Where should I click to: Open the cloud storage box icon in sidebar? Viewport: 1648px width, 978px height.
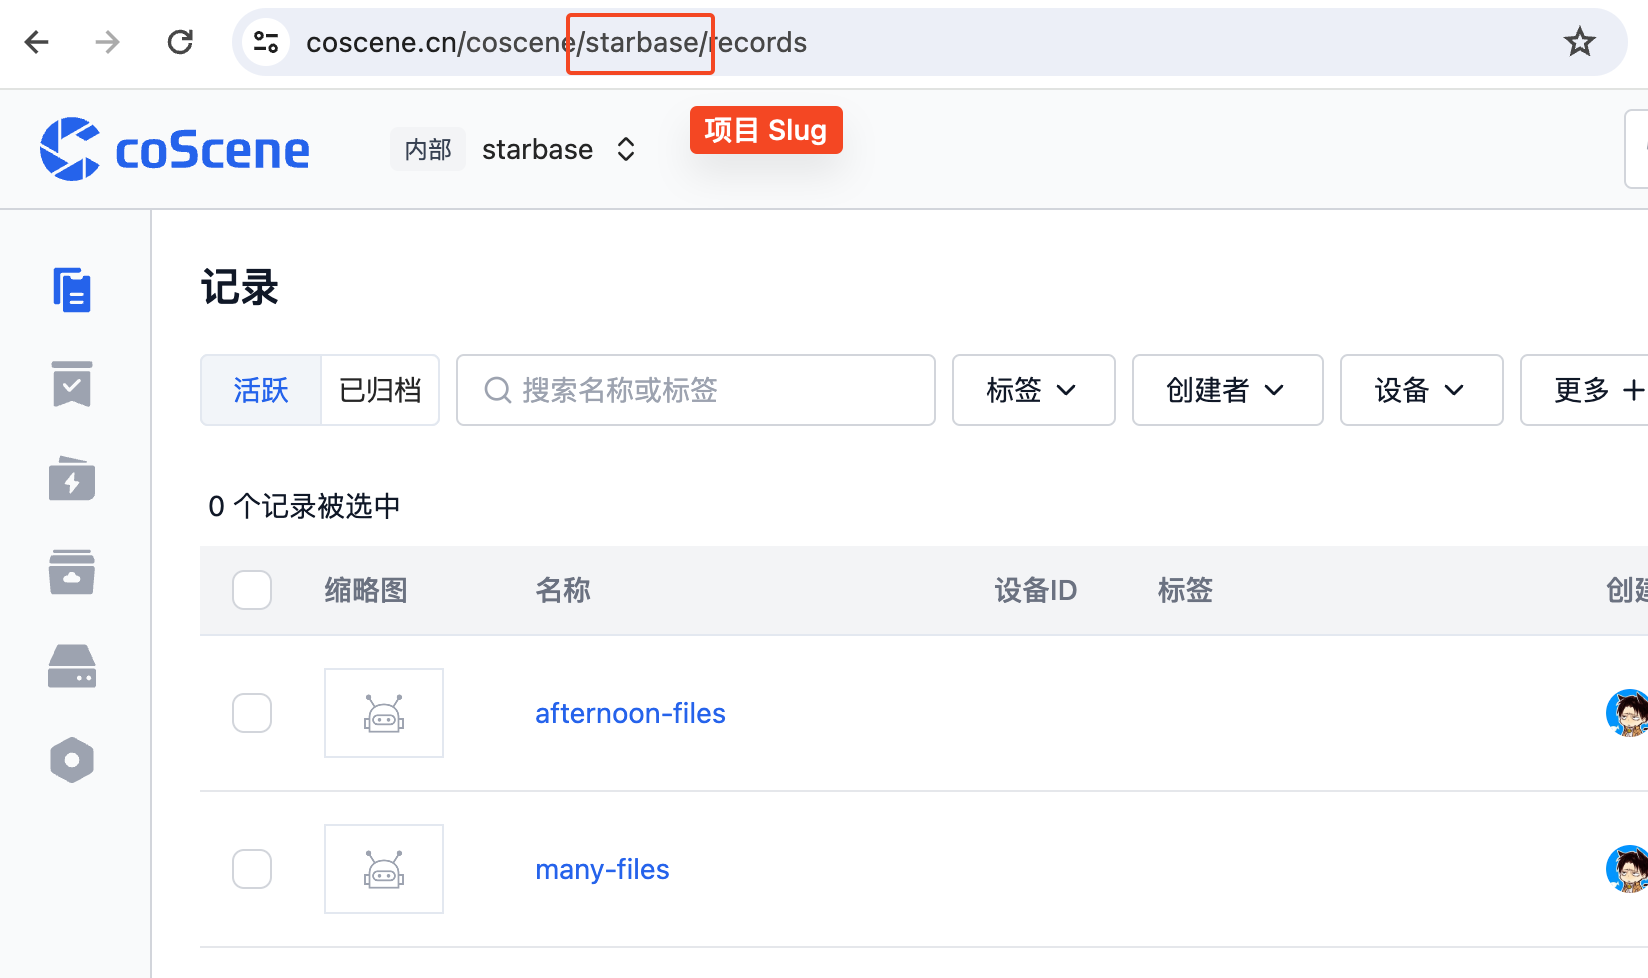[x=72, y=572]
